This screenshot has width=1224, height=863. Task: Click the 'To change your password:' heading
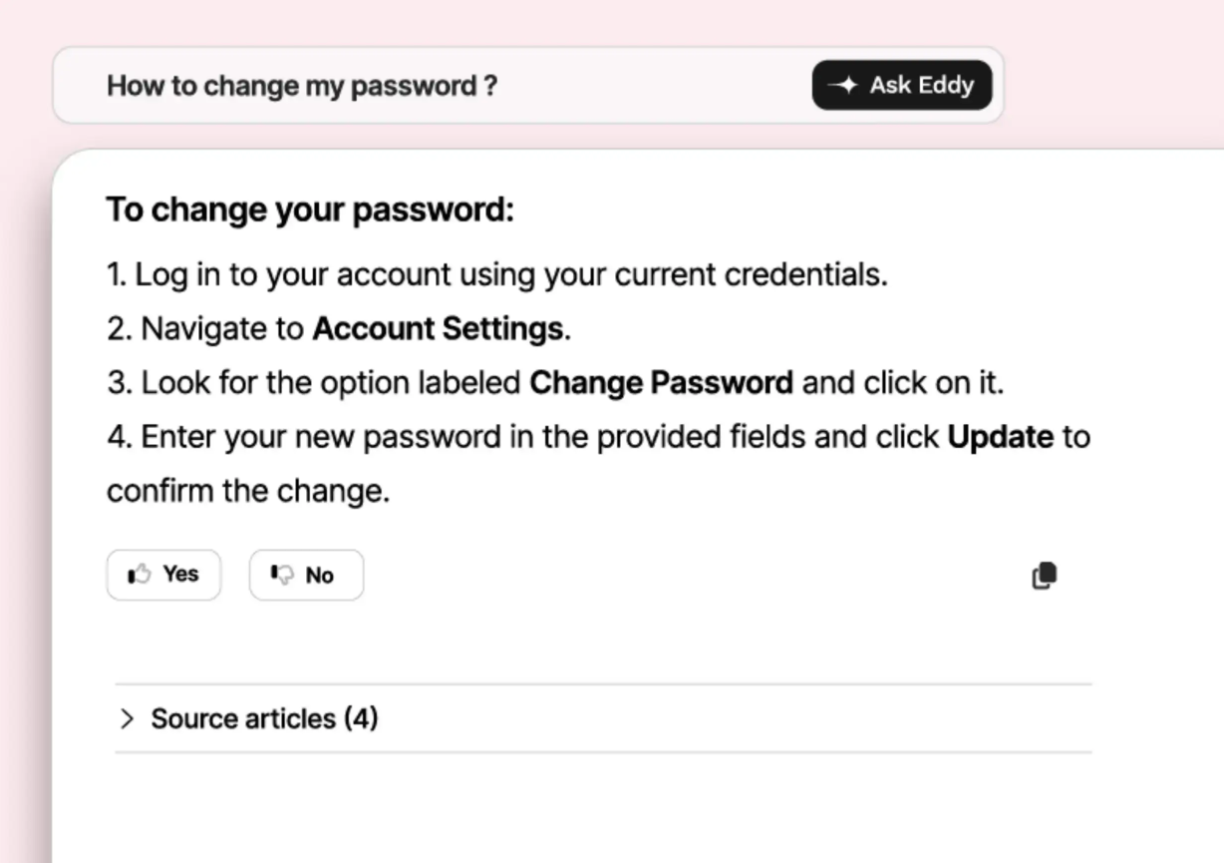(x=310, y=210)
